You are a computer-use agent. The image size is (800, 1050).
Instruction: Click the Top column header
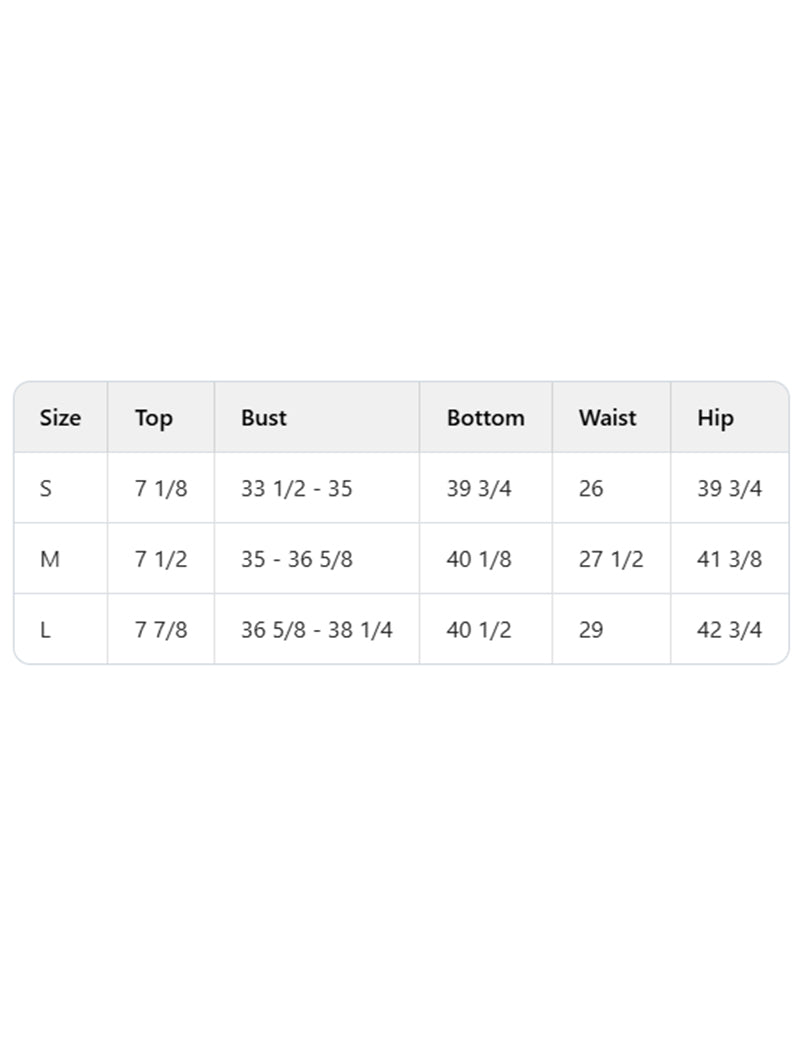[x=154, y=418]
